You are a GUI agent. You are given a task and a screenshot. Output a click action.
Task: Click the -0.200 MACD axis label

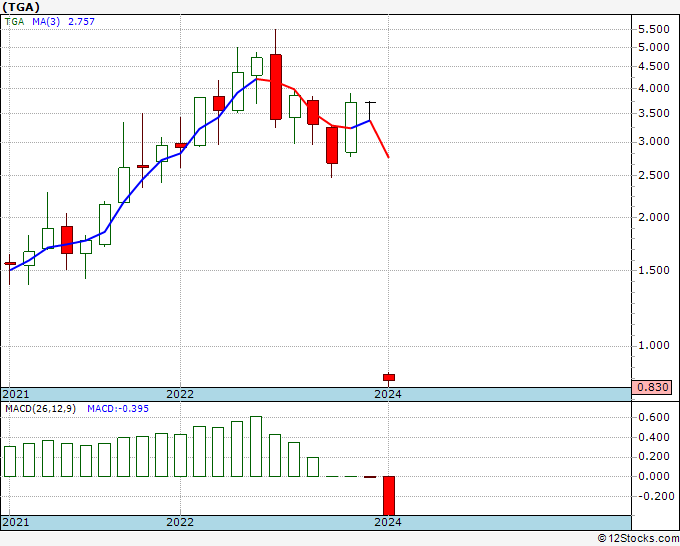pyautogui.click(x=657, y=497)
